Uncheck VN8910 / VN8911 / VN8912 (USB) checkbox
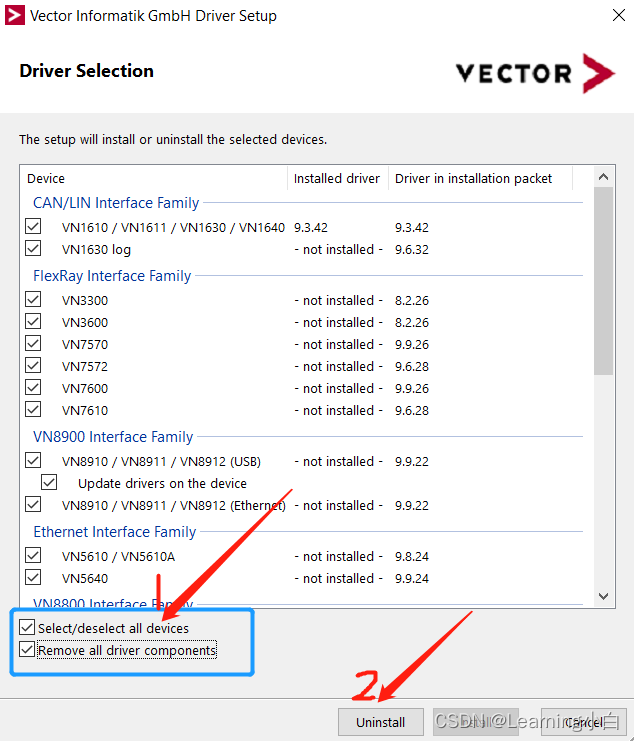The height and width of the screenshot is (741, 634). (33, 460)
